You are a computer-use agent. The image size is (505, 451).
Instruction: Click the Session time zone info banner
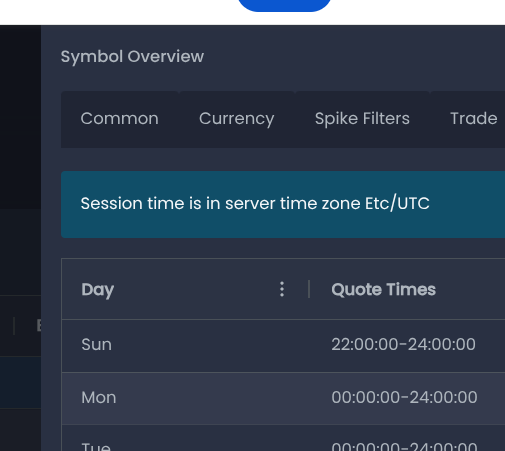click(x=283, y=204)
